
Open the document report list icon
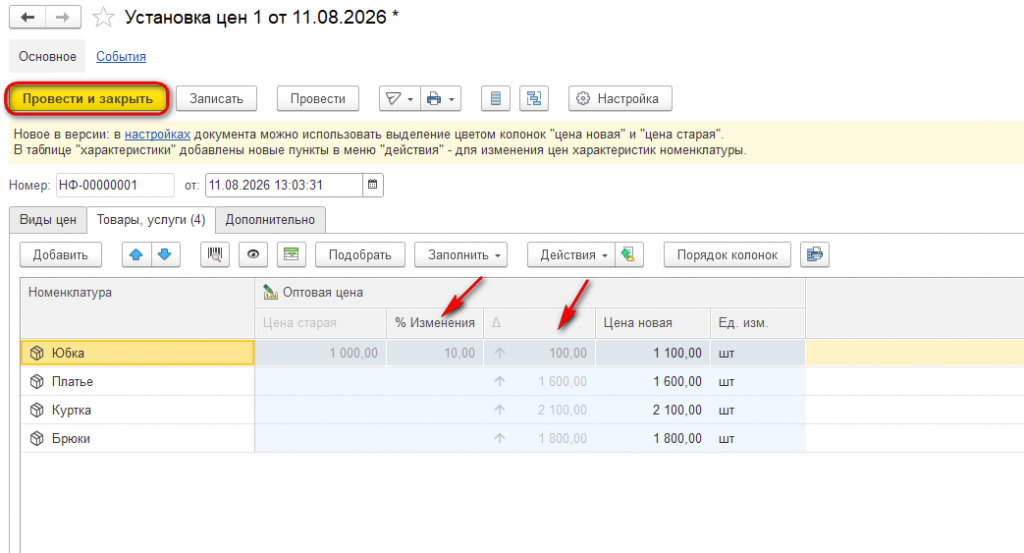pyautogui.click(x=496, y=99)
